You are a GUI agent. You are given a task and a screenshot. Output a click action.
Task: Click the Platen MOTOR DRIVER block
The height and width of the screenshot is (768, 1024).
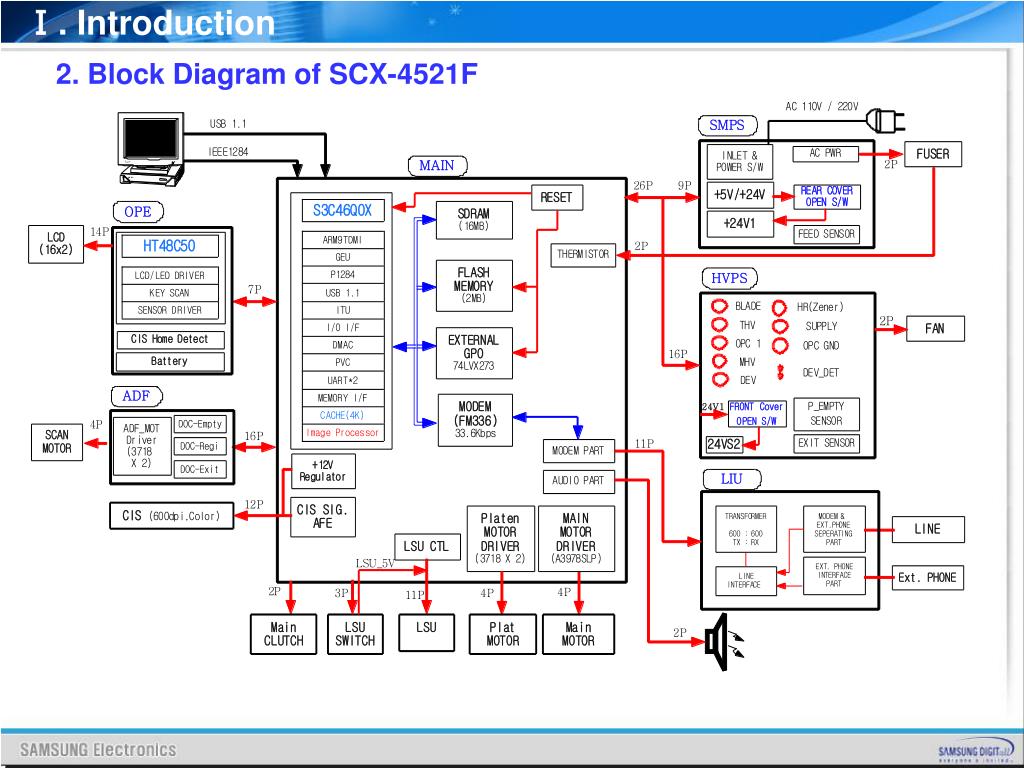tap(501, 538)
